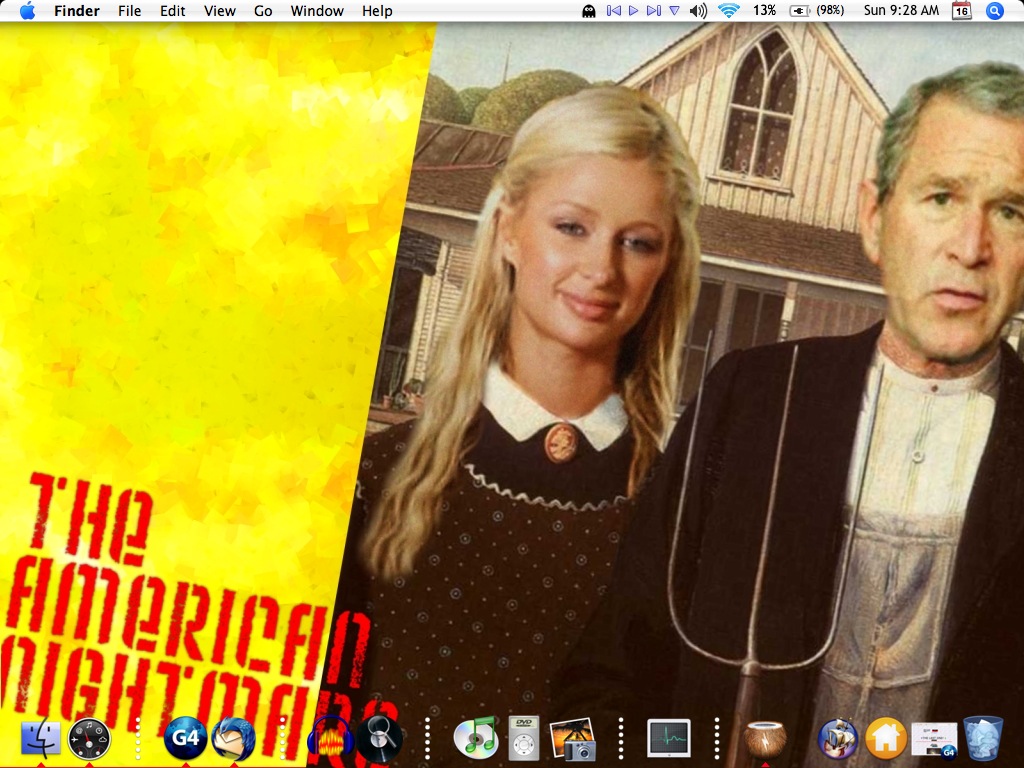The height and width of the screenshot is (768, 1024).
Task: Open the Wi-Fi AirPort status menu
Action: (729, 10)
